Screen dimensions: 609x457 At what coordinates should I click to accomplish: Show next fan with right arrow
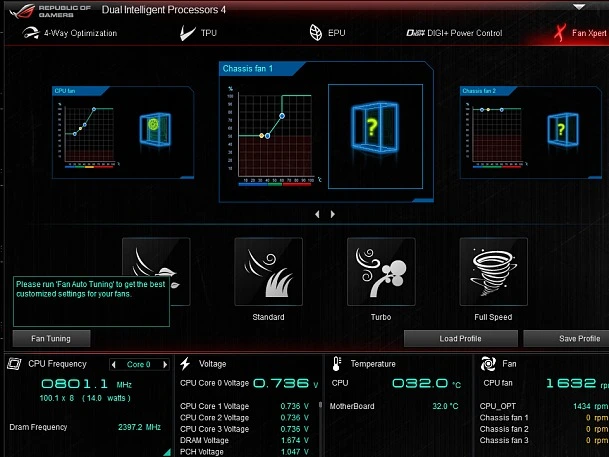332,214
